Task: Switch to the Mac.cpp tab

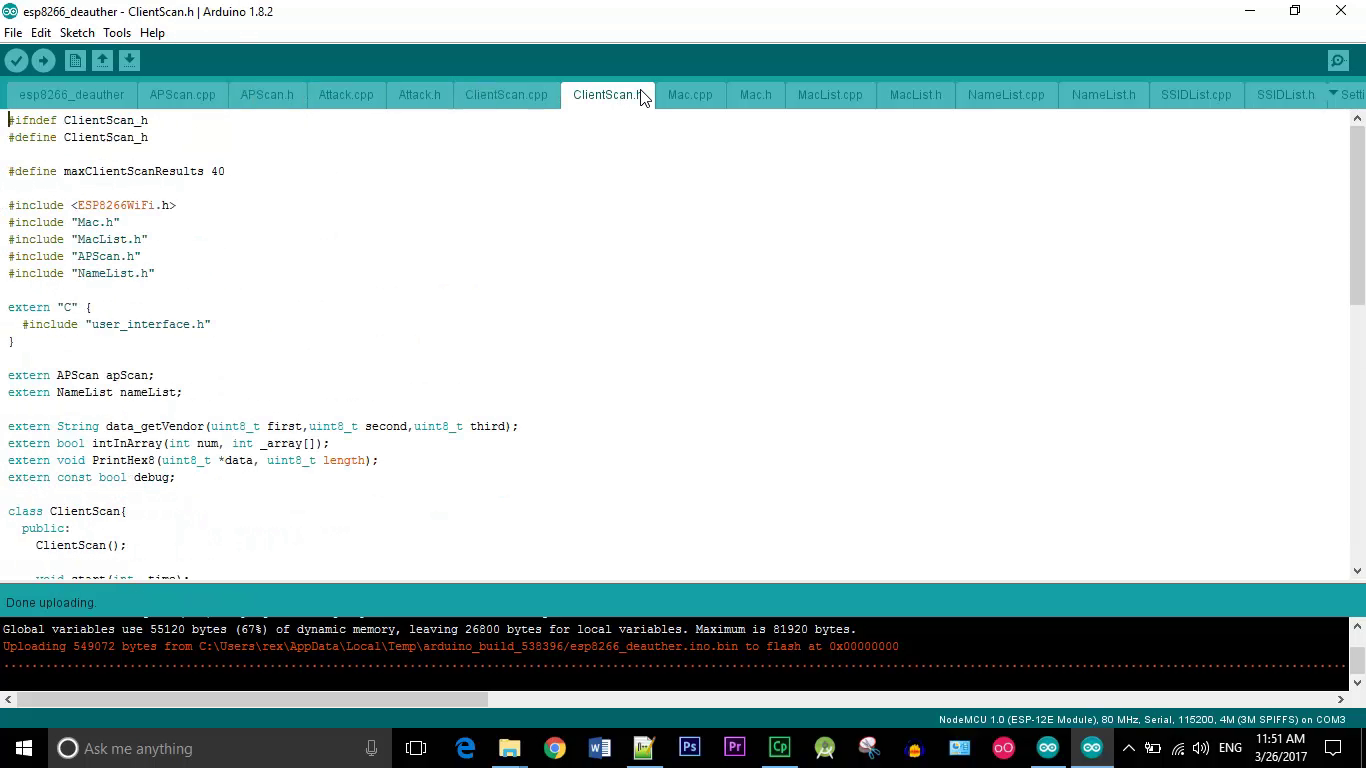Action: [690, 95]
